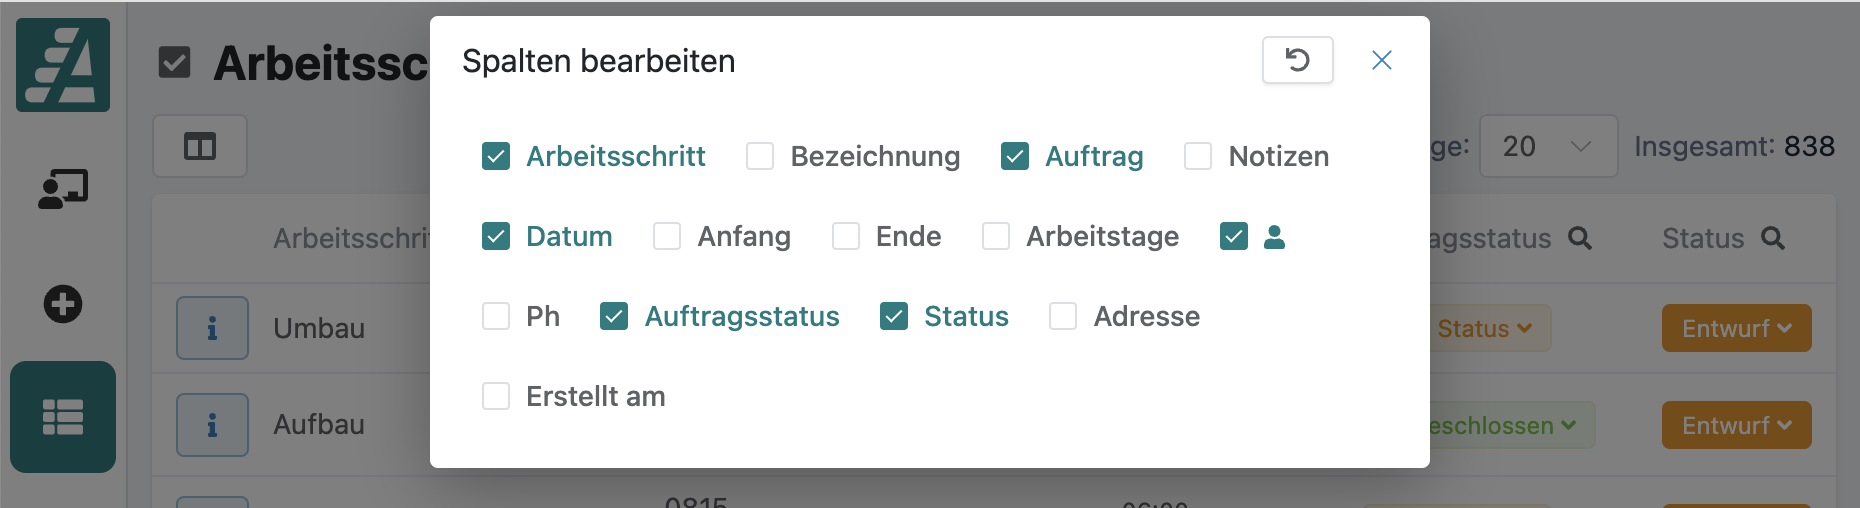Click the Auftragsstatus checkbox label
The width and height of the screenshot is (1860, 508).
[x=741, y=316]
